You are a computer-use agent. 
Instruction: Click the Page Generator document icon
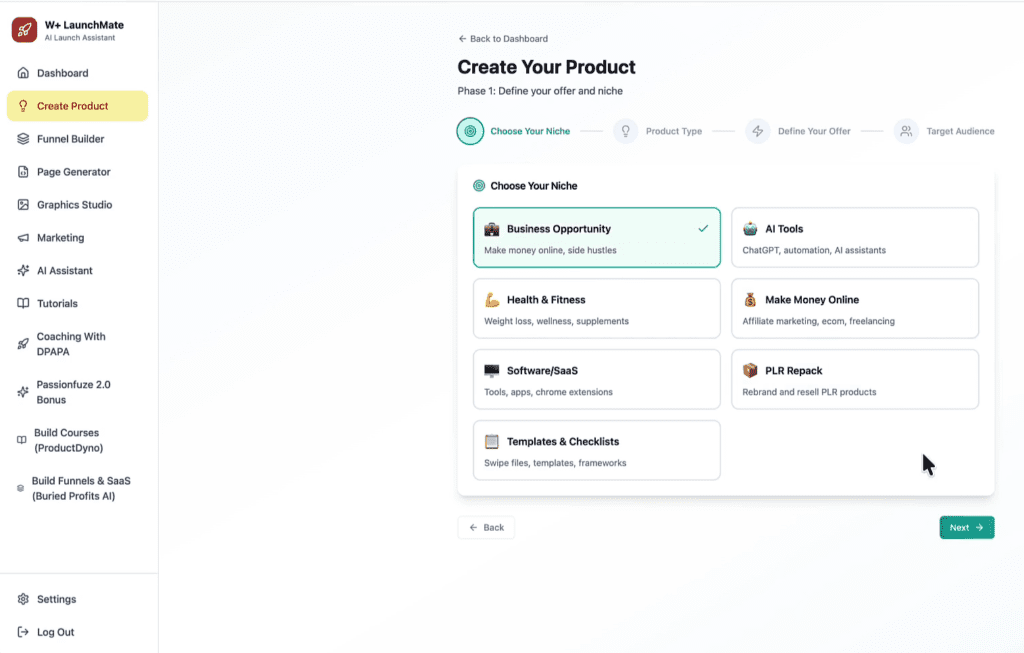coord(23,172)
